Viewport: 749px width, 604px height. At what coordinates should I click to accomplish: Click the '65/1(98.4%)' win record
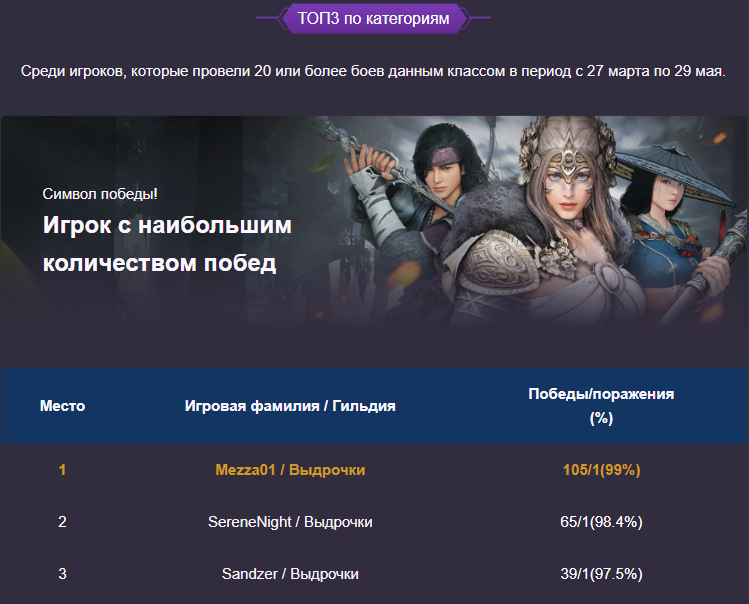(x=601, y=522)
